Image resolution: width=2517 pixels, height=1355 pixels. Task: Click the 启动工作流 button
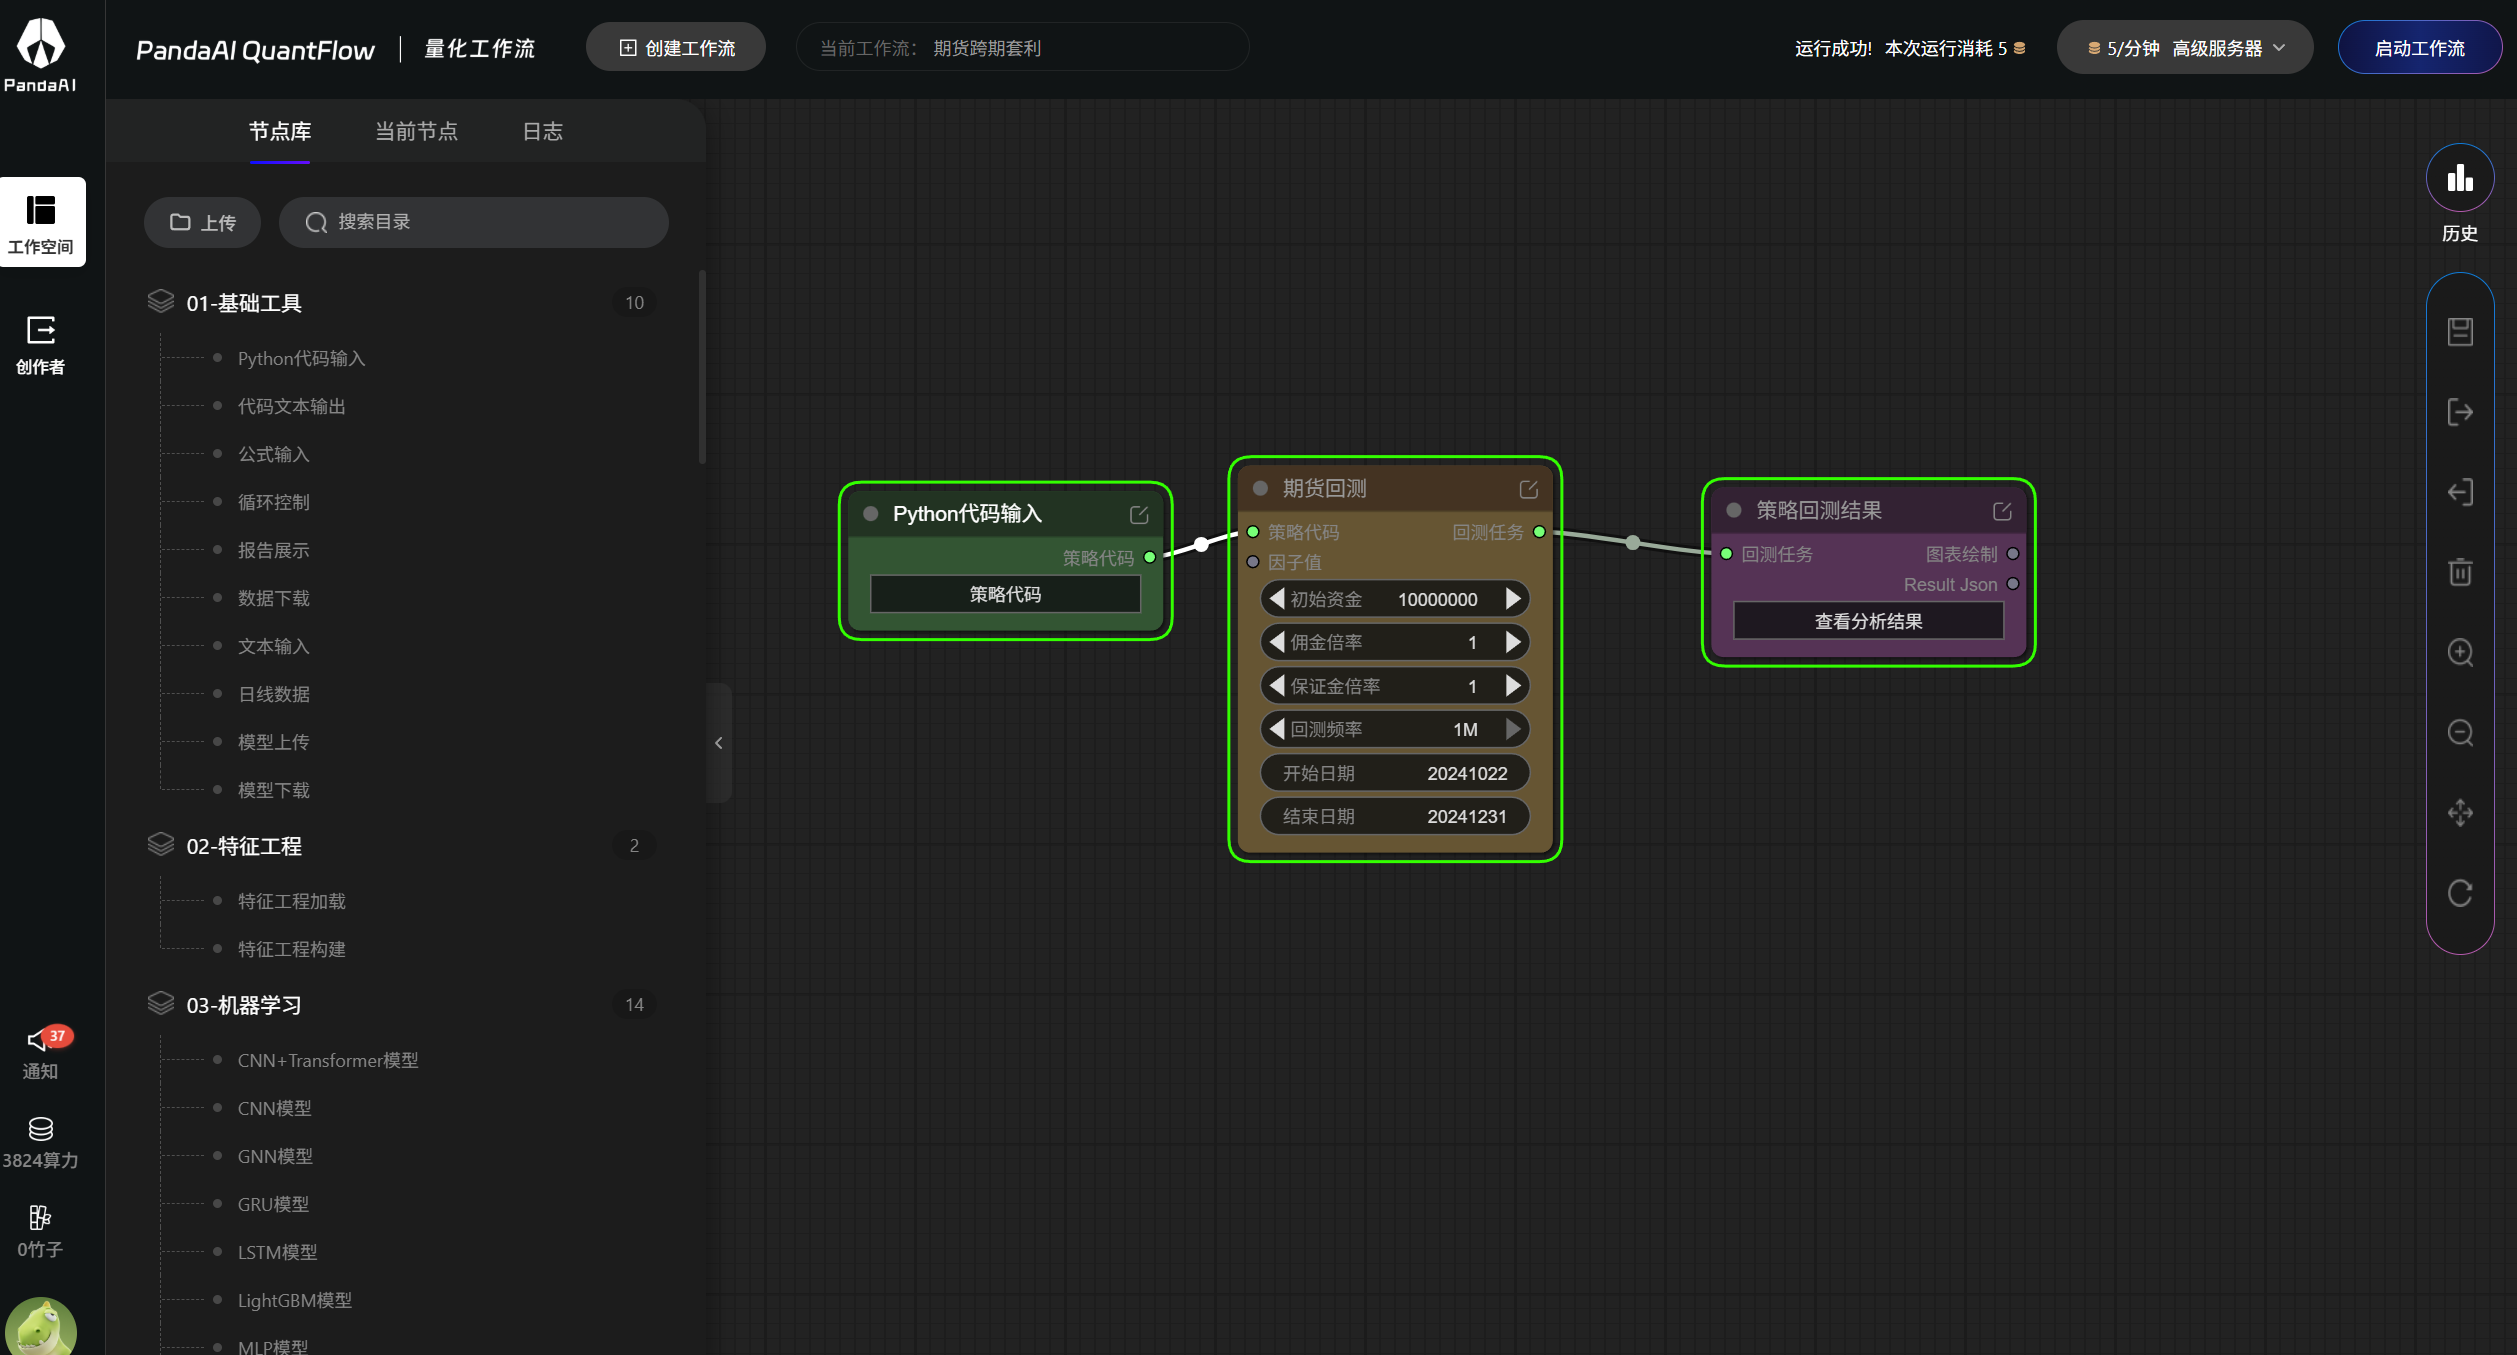pyautogui.click(x=2419, y=48)
